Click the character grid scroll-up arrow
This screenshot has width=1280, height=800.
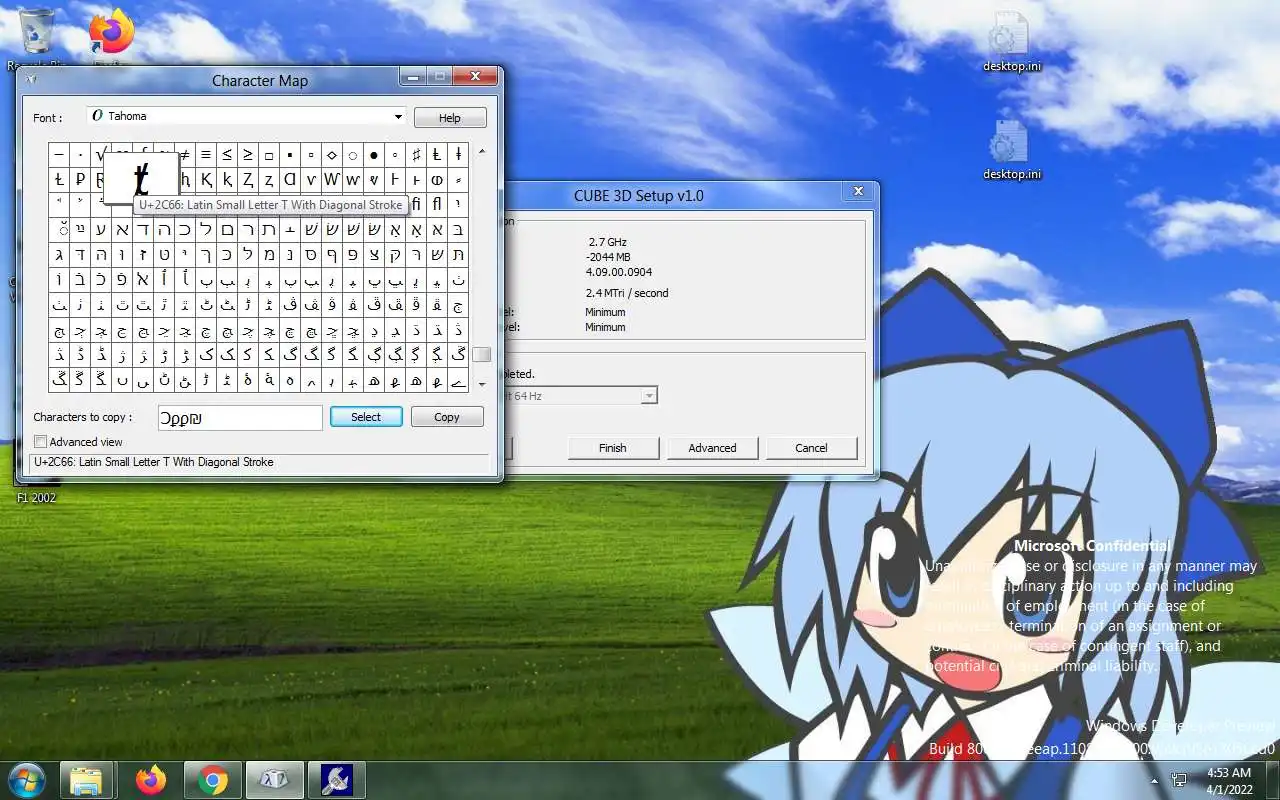482,152
